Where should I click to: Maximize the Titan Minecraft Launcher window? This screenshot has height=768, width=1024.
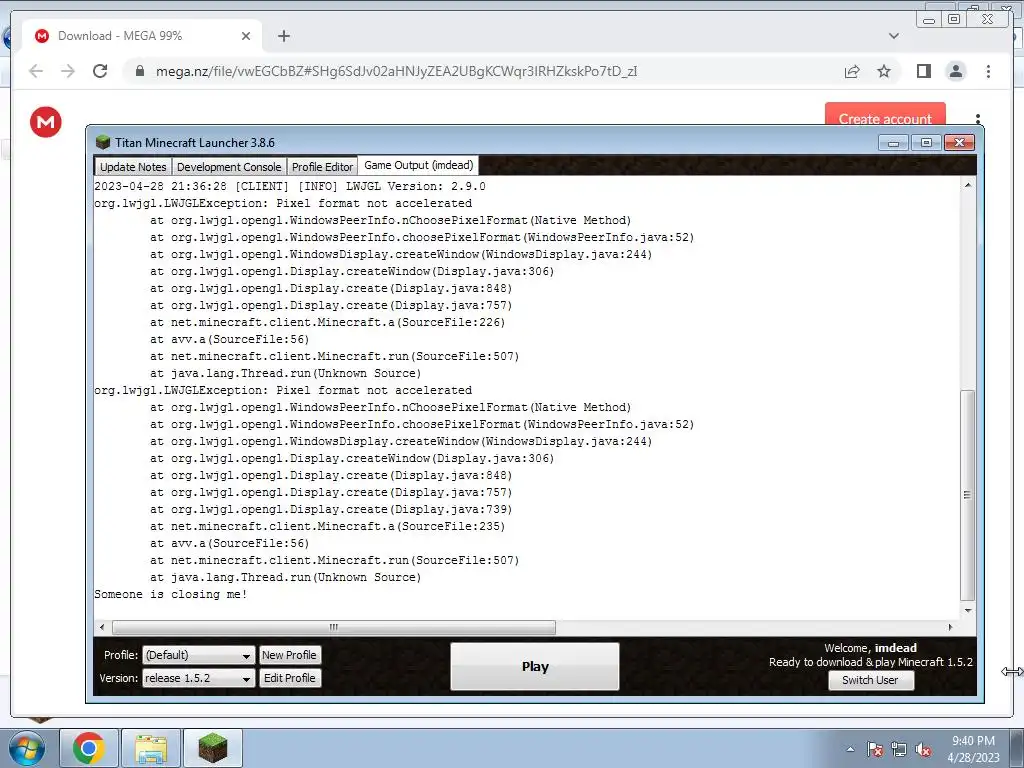926,142
